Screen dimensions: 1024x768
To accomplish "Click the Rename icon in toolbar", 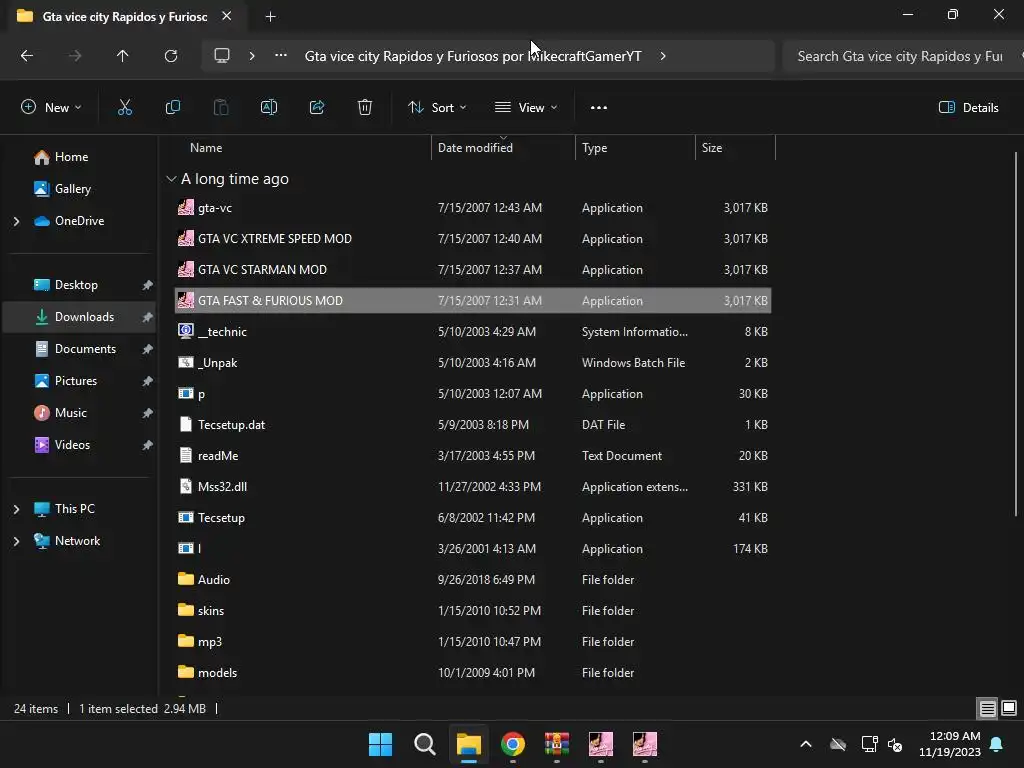I will point(269,108).
